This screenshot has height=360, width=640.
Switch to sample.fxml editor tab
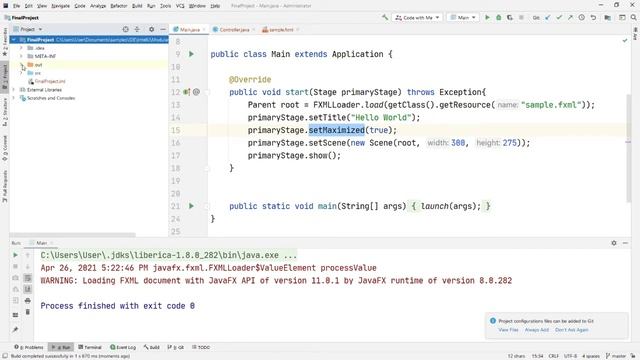pos(281,30)
